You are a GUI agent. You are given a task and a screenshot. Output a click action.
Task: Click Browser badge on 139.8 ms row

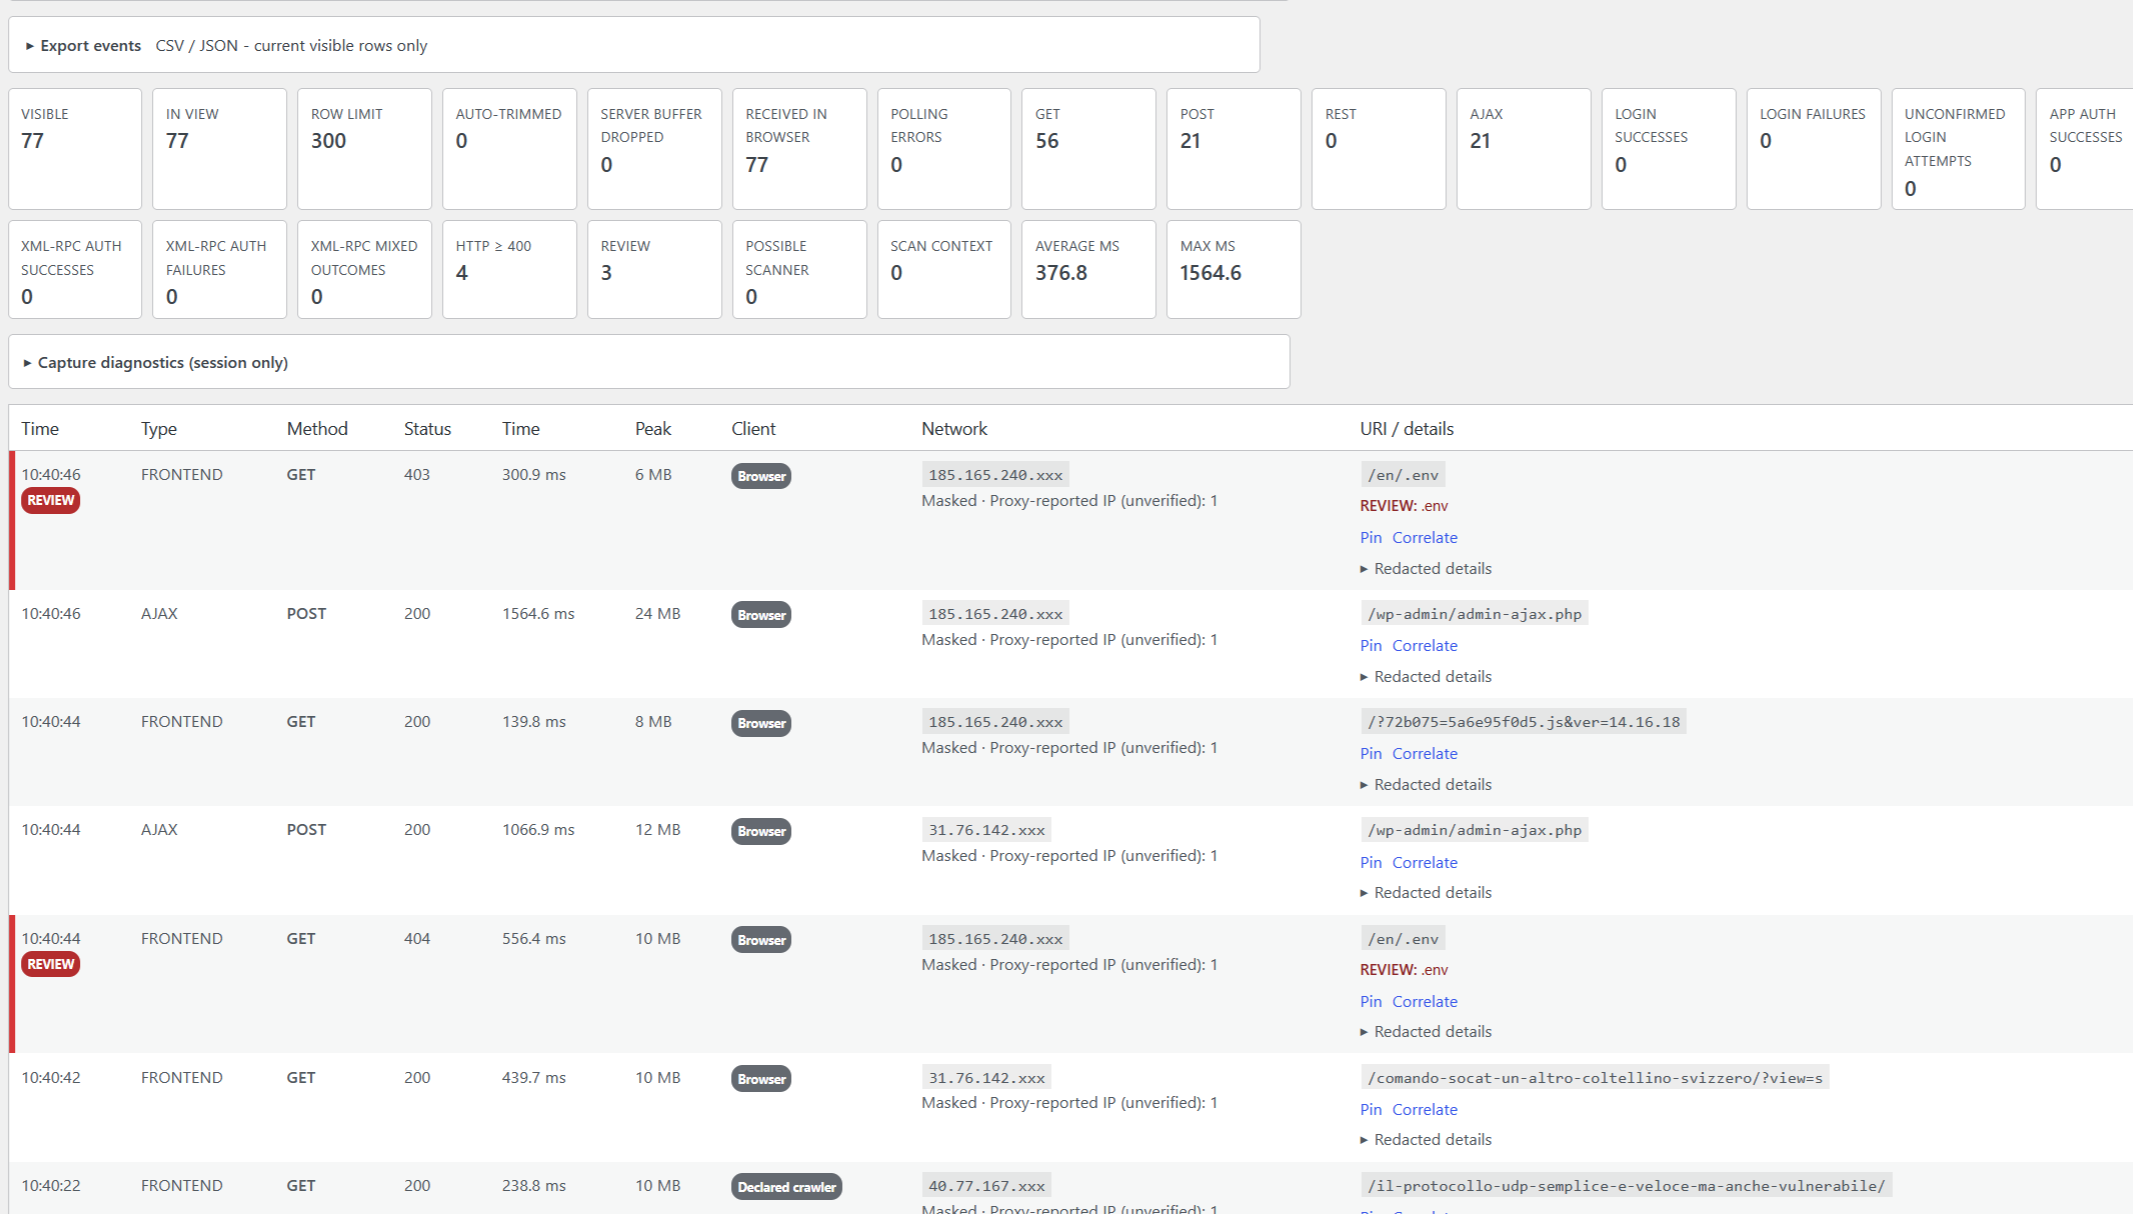(761, 723)
